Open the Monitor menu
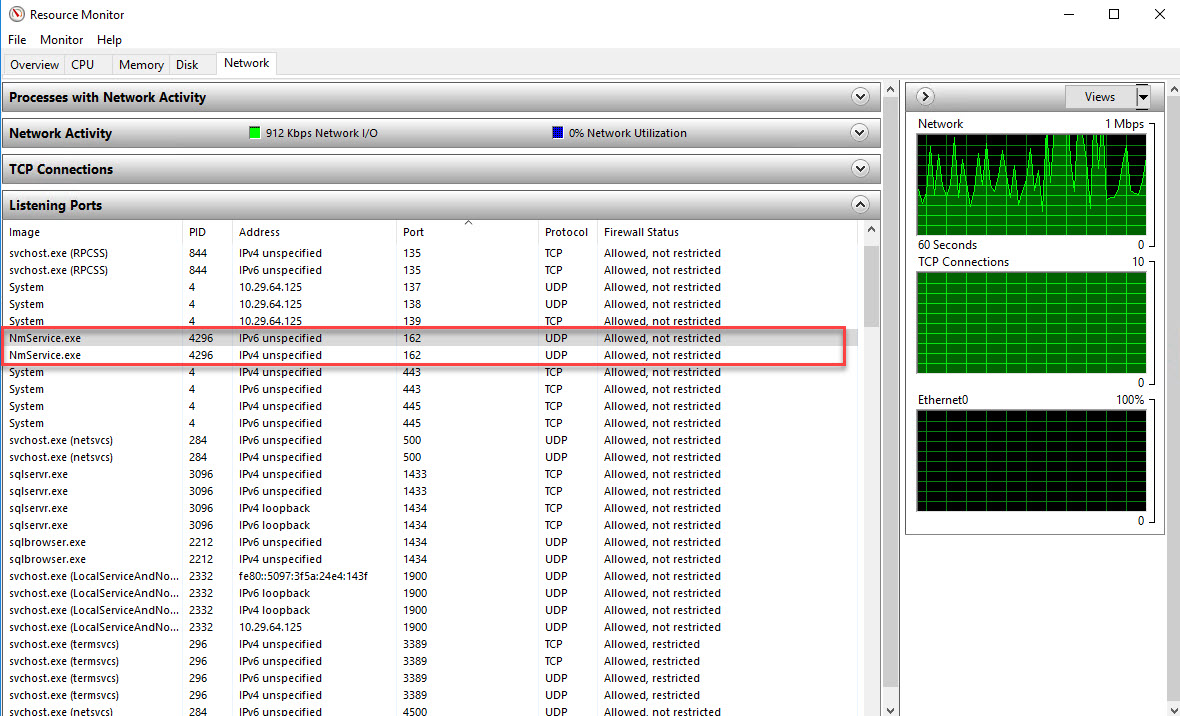The image size is (1180, 716). 62,40
